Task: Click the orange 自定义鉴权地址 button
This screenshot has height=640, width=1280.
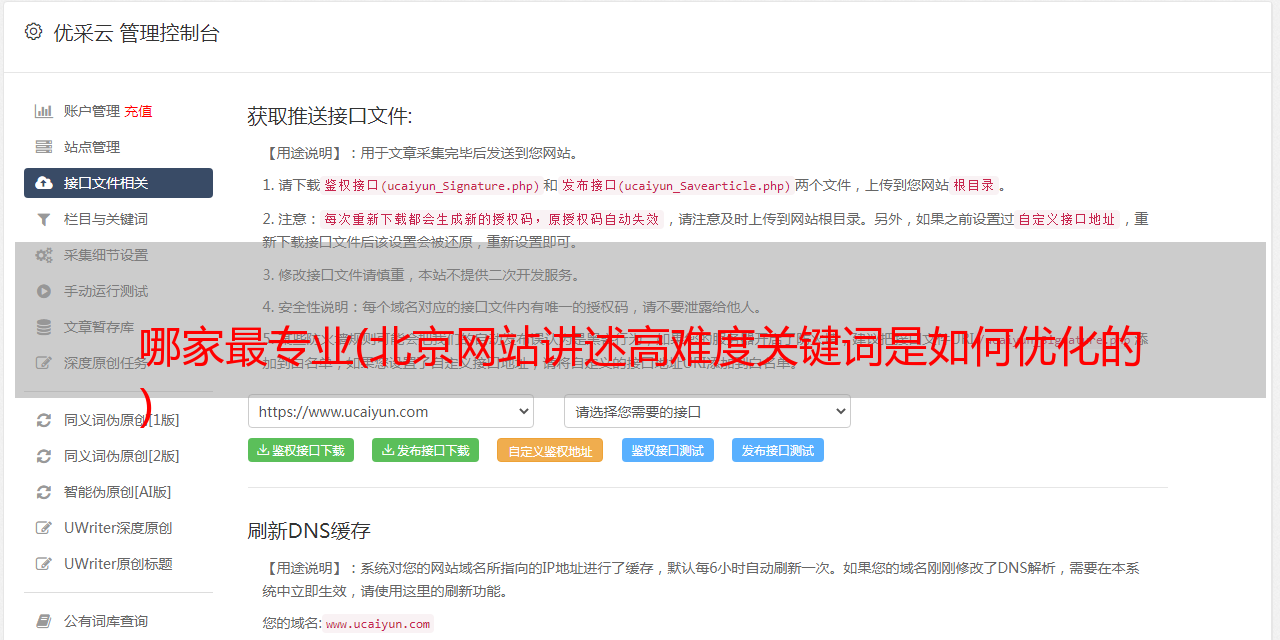Action: pos(550,450)
